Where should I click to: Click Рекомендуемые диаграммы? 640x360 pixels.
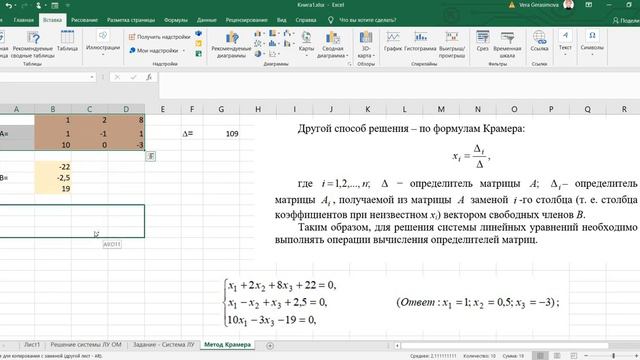(231, 44)
